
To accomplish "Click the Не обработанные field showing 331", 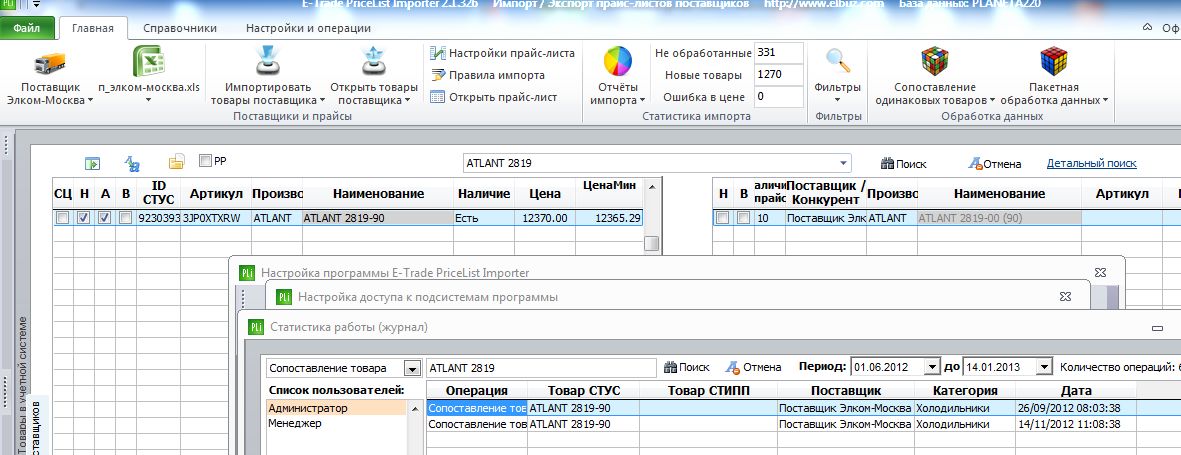I will [778, 53].
